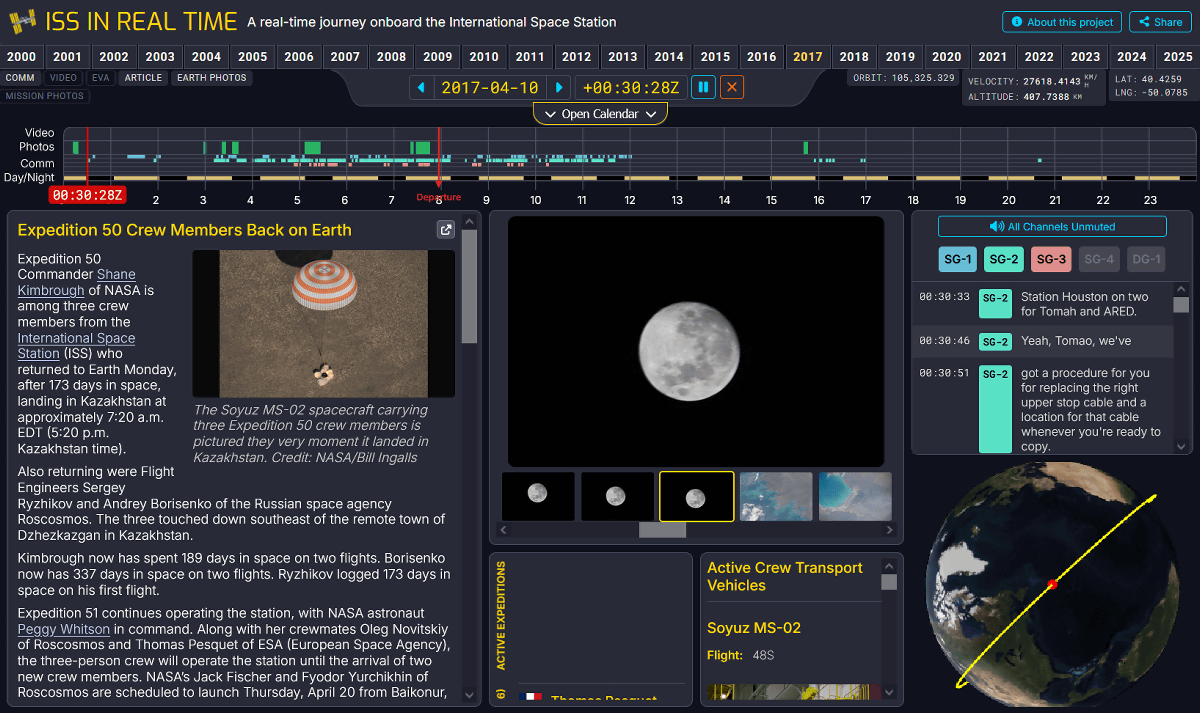Toggle the EARTH PHOTOS filter

click(x=211, y=77)
